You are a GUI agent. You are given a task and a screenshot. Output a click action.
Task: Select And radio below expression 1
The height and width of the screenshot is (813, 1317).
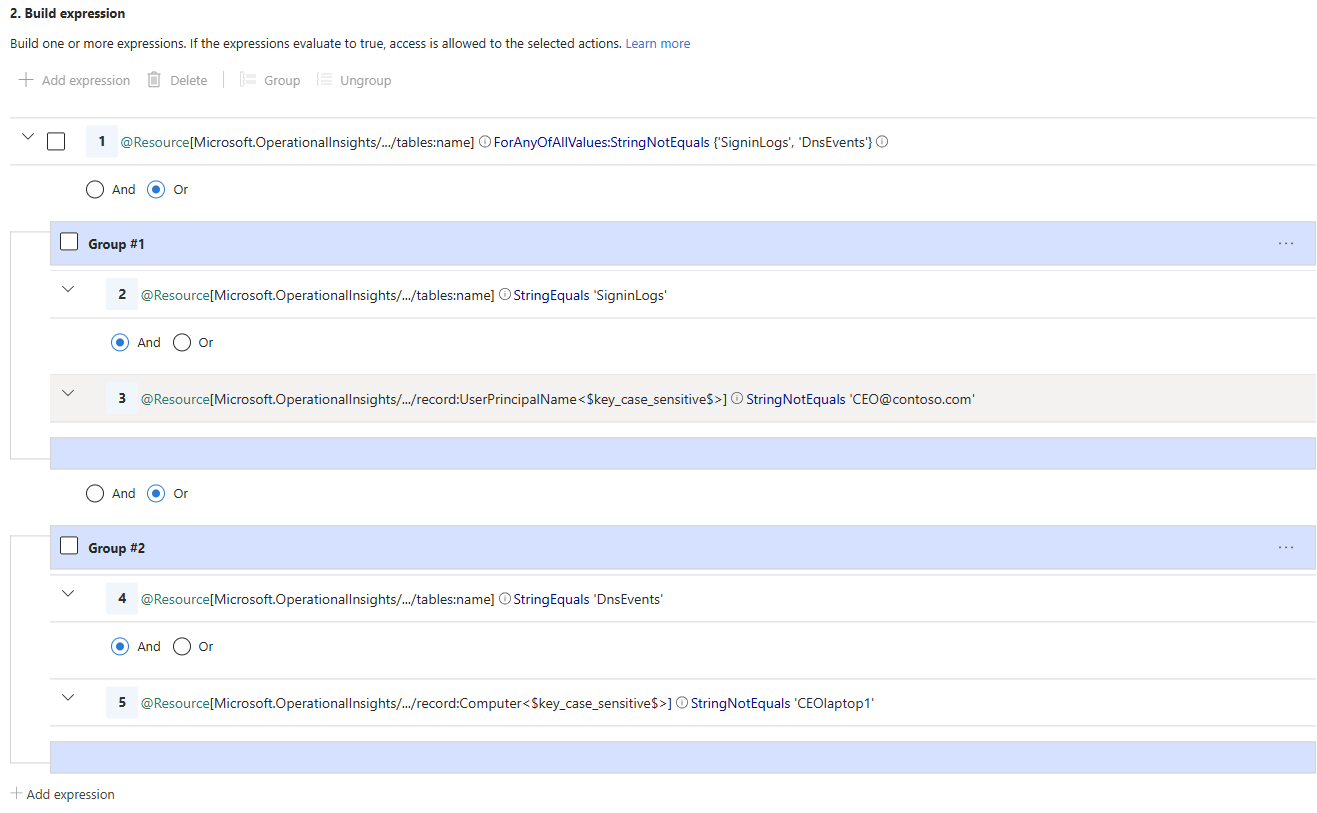point(95,189)
